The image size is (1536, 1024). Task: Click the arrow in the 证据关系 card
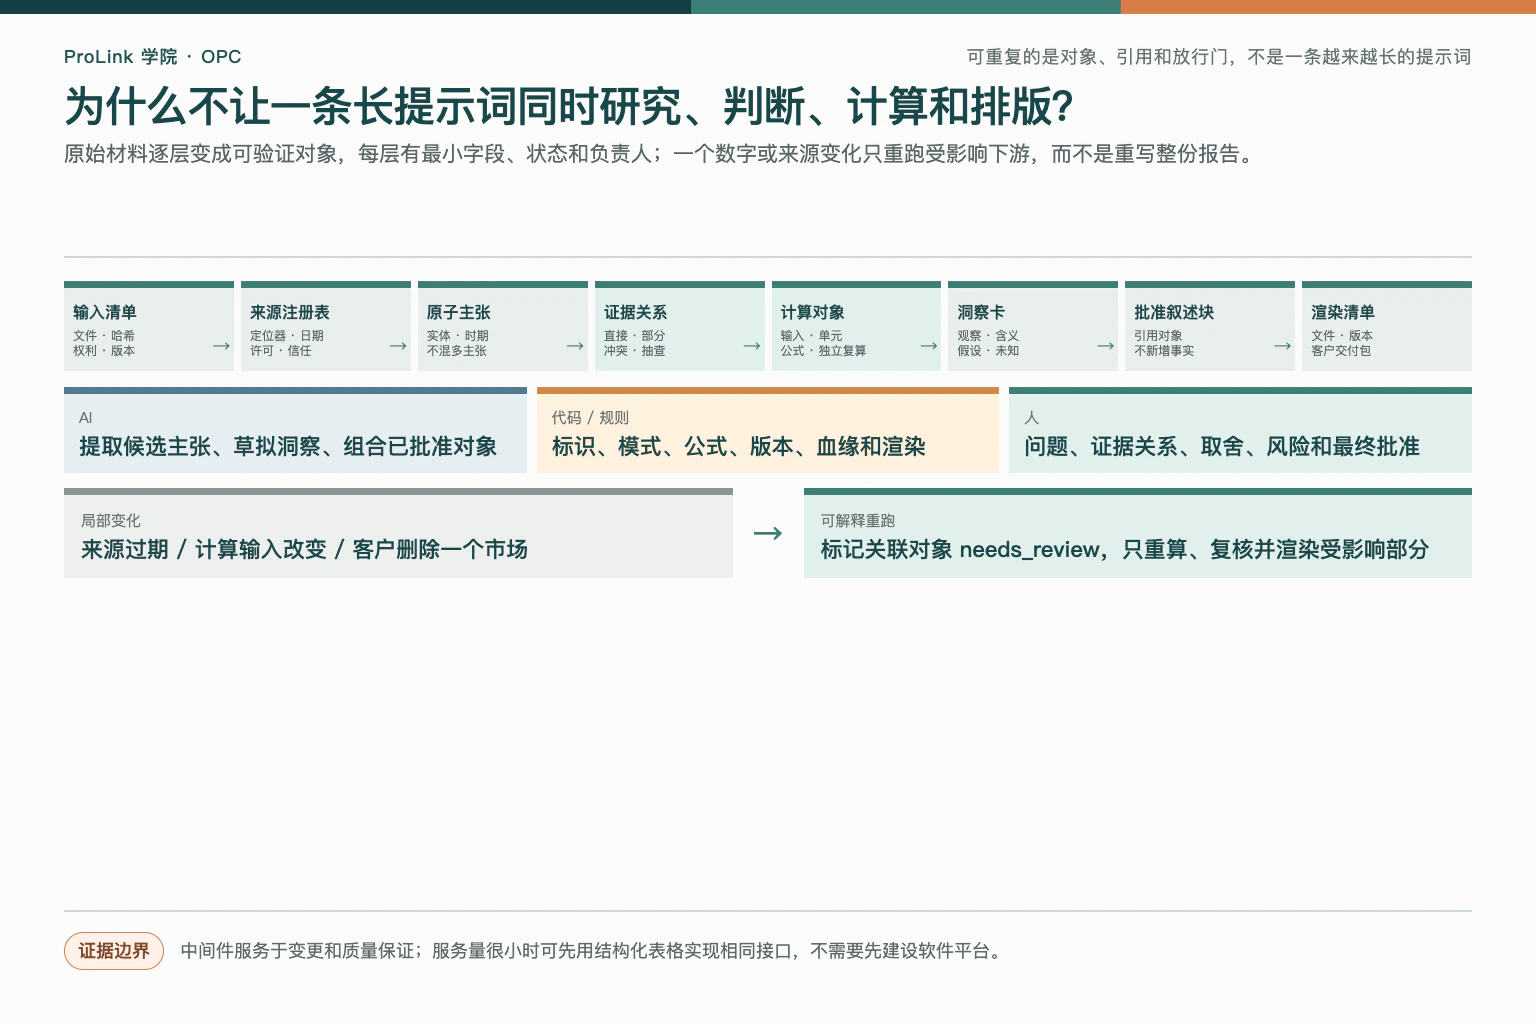pyautogui.click(x=752, y=346)
